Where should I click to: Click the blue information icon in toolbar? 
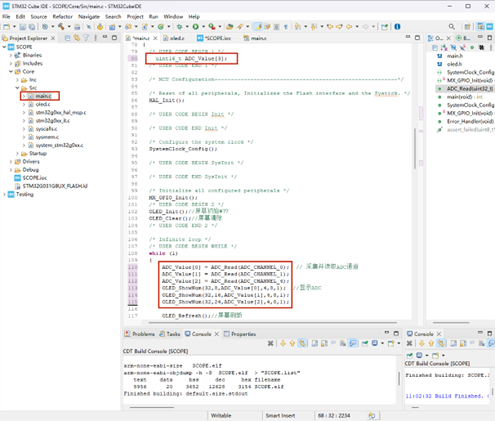397,27
